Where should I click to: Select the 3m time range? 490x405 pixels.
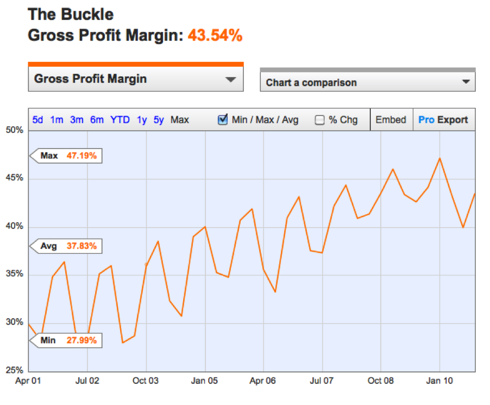77,120
